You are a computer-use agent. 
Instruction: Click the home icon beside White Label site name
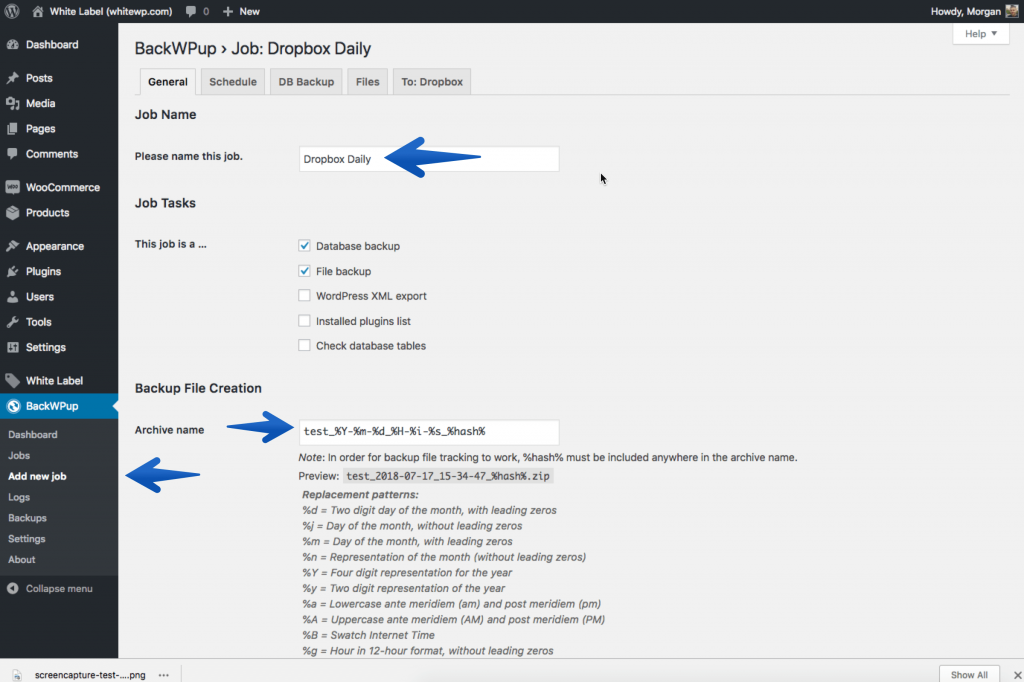click(38, 11)
